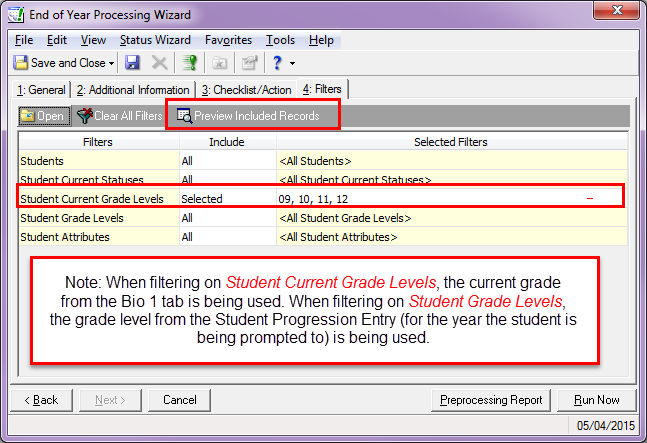Select the Student Attributes row

pos(323,237)
